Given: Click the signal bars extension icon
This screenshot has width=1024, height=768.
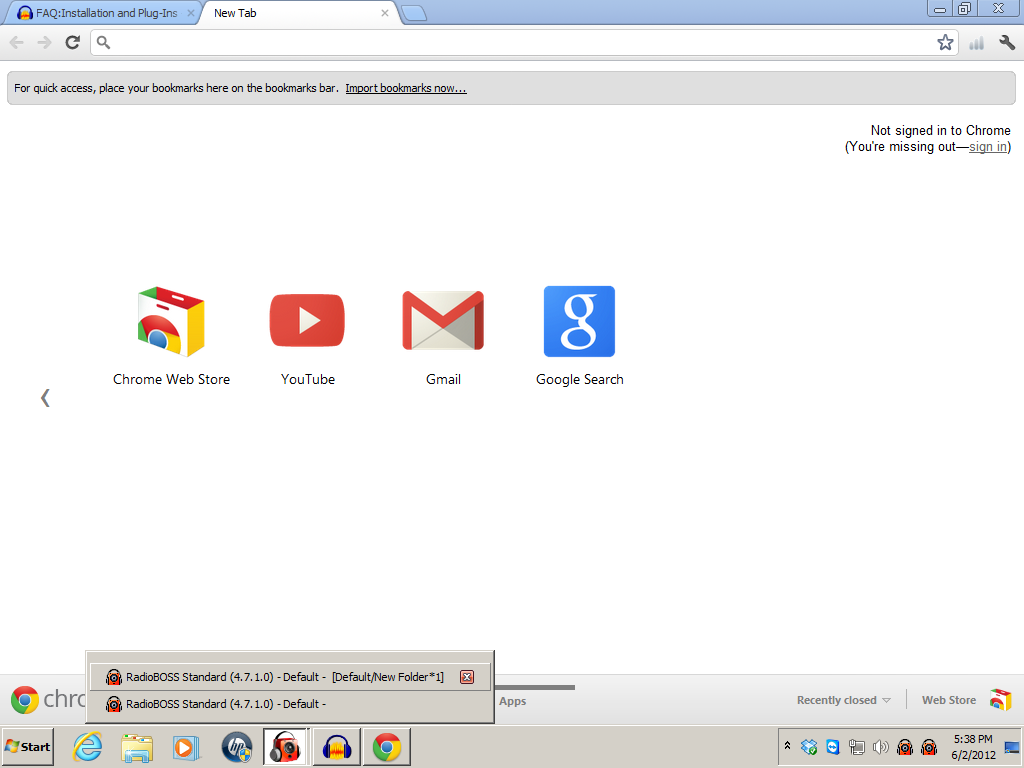Looking at the screenshot, I should (976, 43).
